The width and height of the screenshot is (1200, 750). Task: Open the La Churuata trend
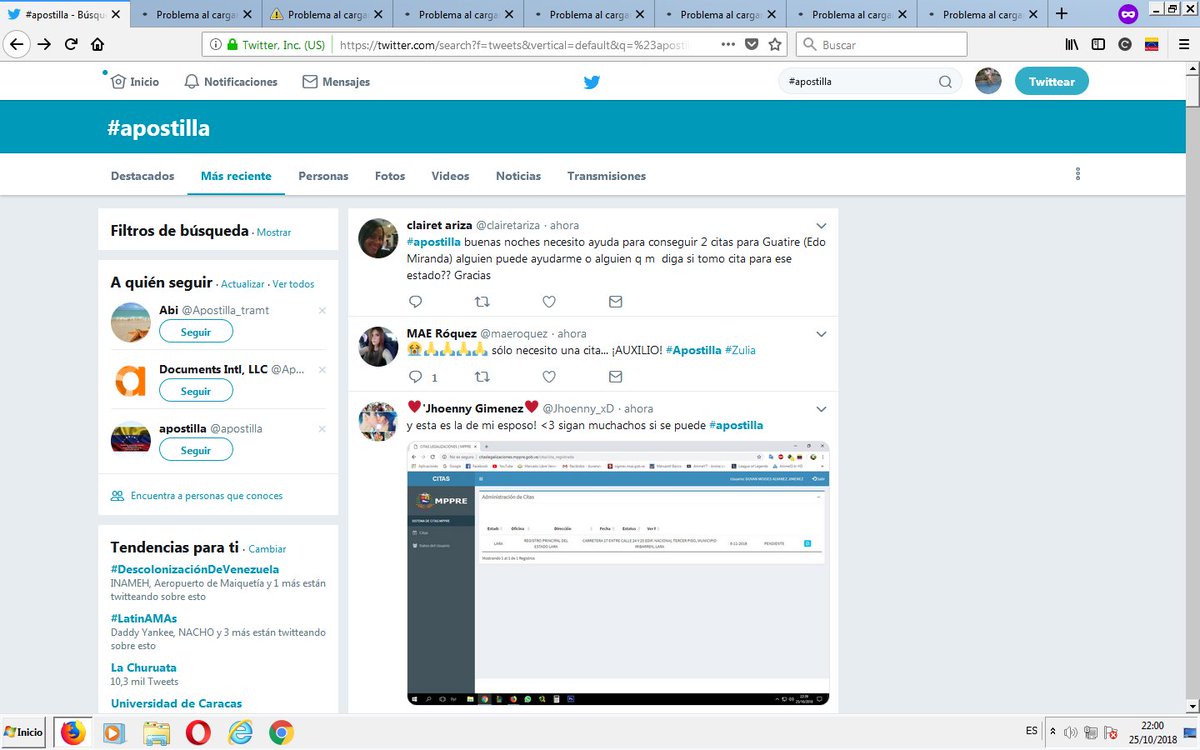click(x=144, y=667)
